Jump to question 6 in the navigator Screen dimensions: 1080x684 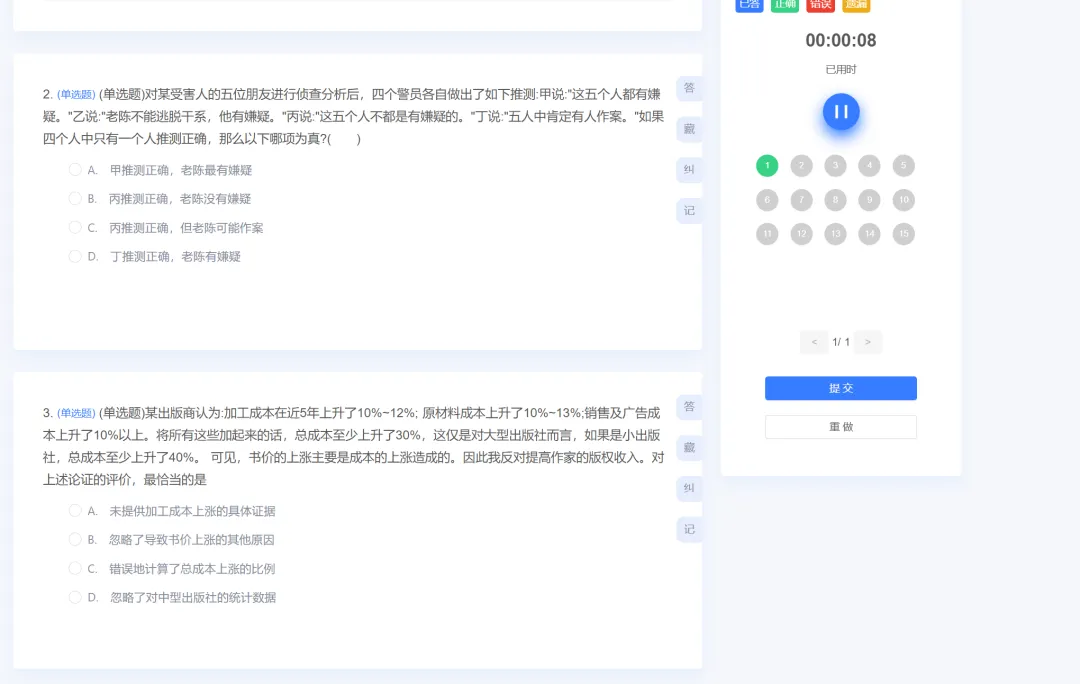click(x=767, y=200)
